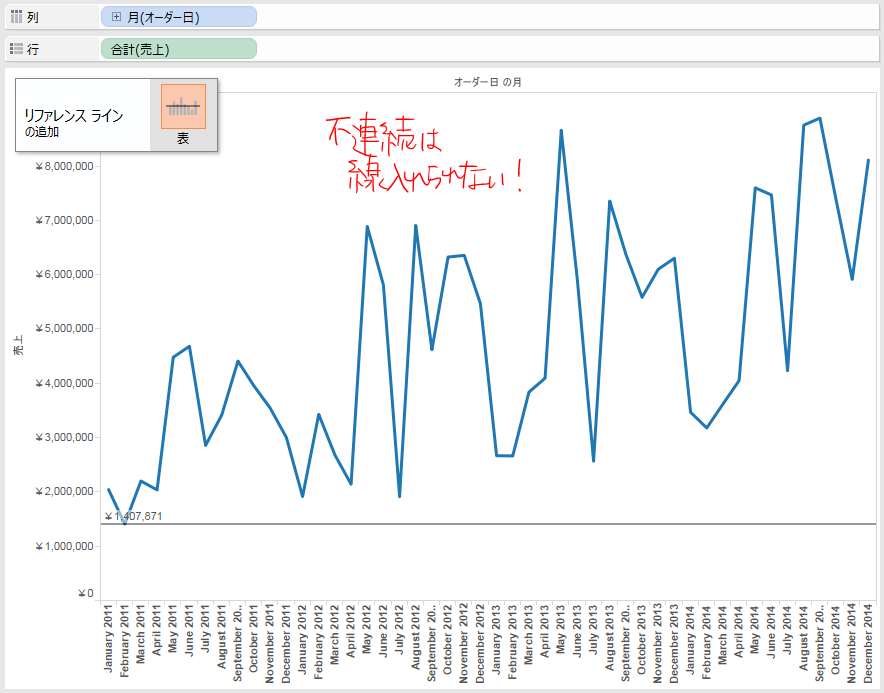Select the May 2012 month label
Viewport: 884px width, 693px height.
pos(367,629)
